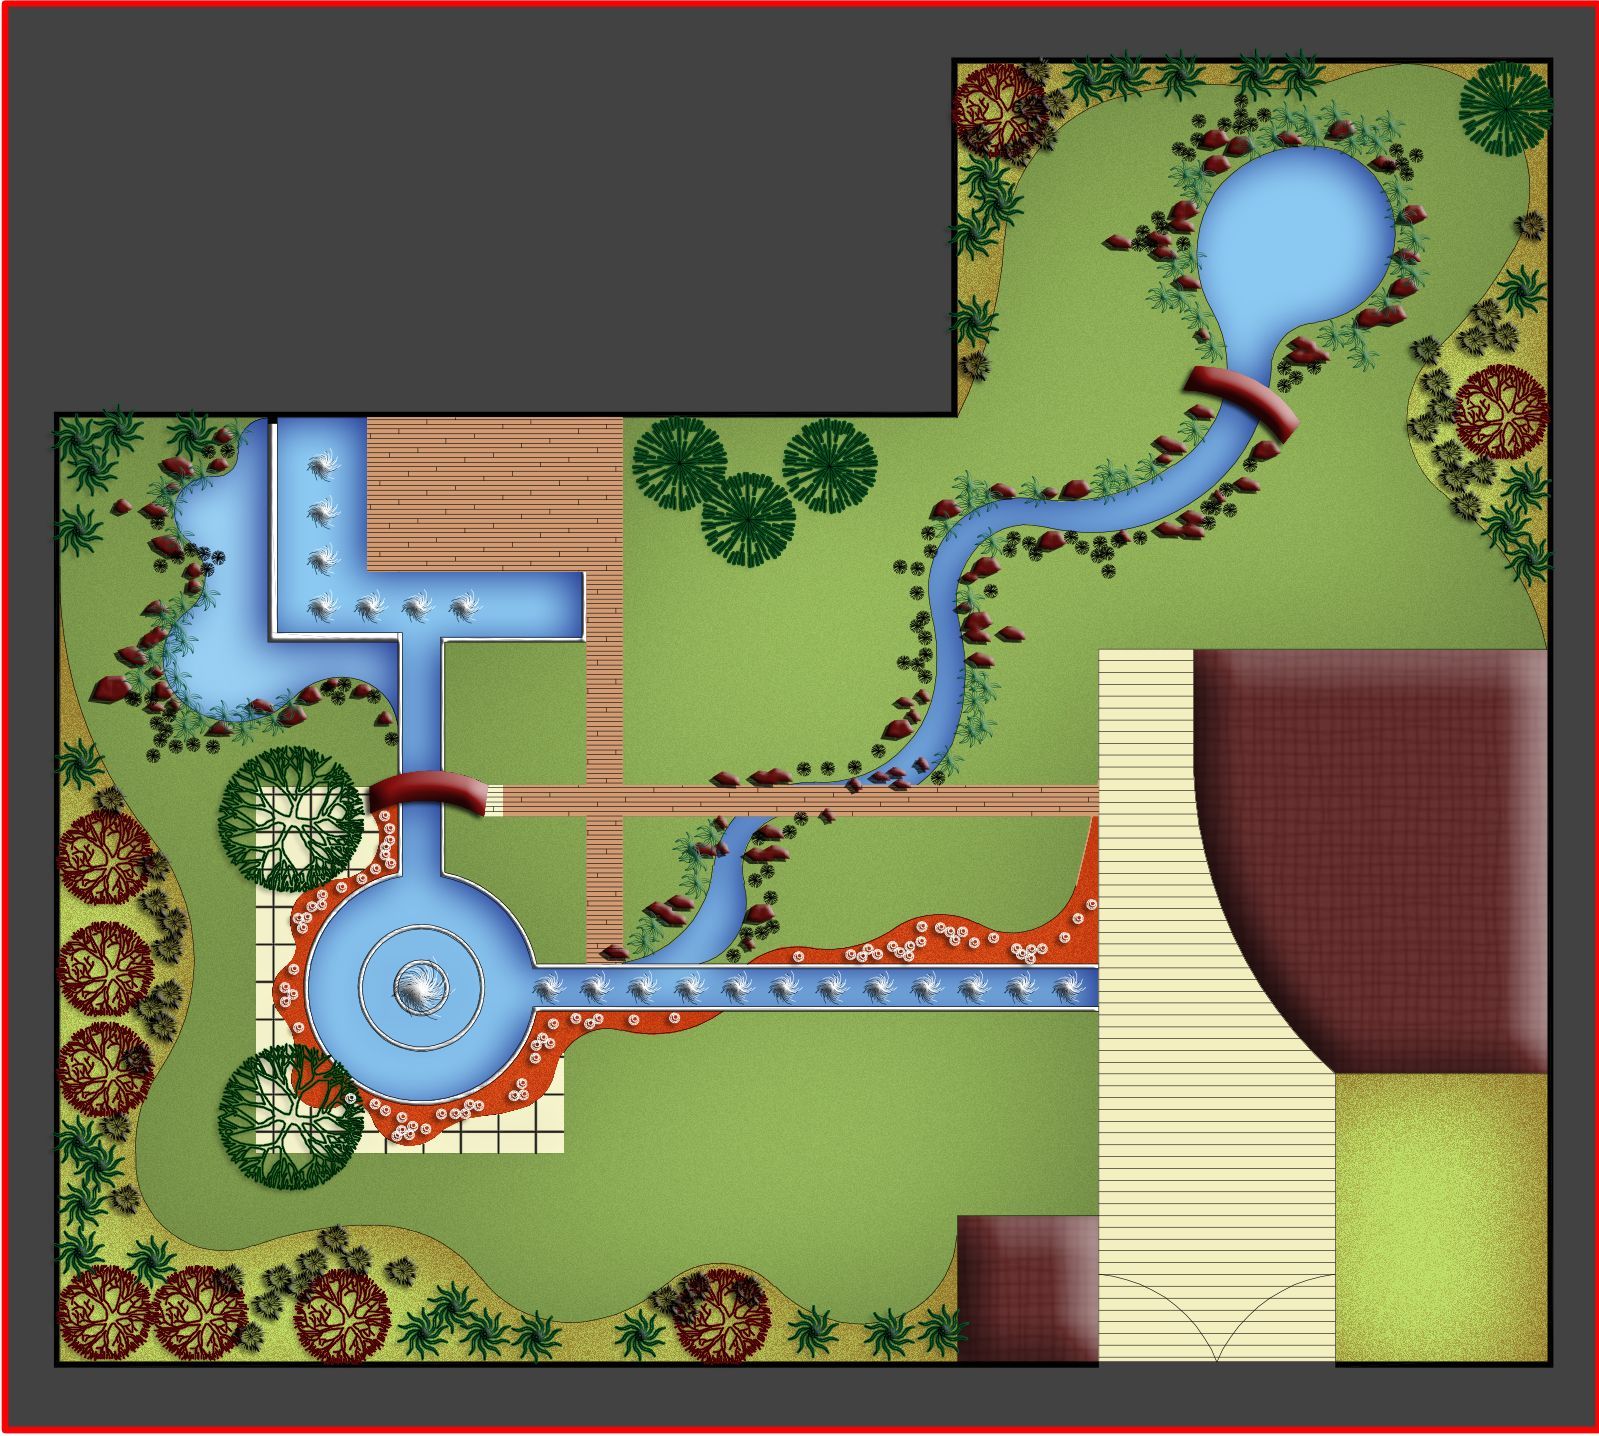This screenshot has height=1436, width=1599.
Task: Select the red tree on the right edge
Action: pos(1498,412)
